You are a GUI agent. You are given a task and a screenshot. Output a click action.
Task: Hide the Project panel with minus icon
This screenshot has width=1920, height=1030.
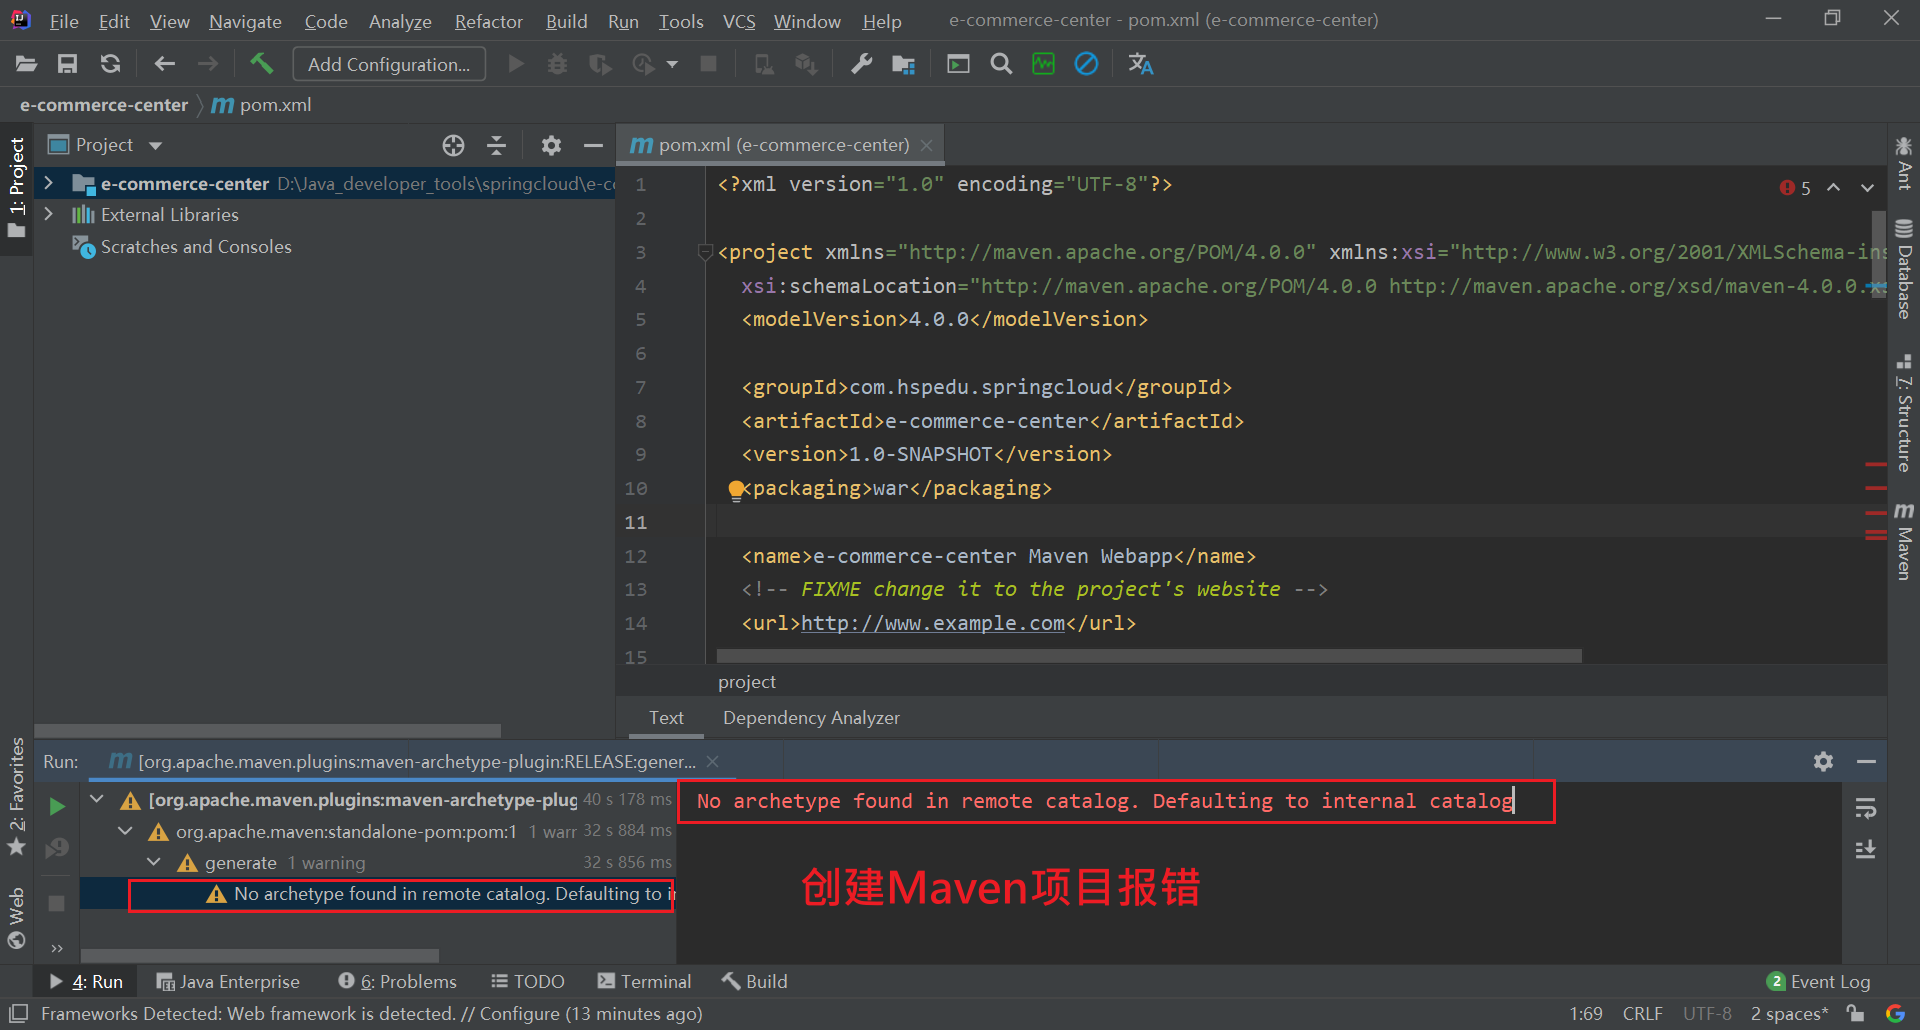[x=593, y=146]
